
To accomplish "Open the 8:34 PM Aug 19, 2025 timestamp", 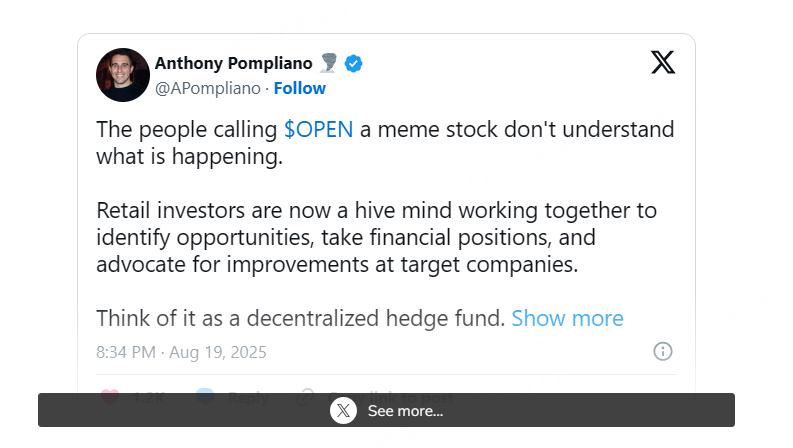I will coord(181,352).
